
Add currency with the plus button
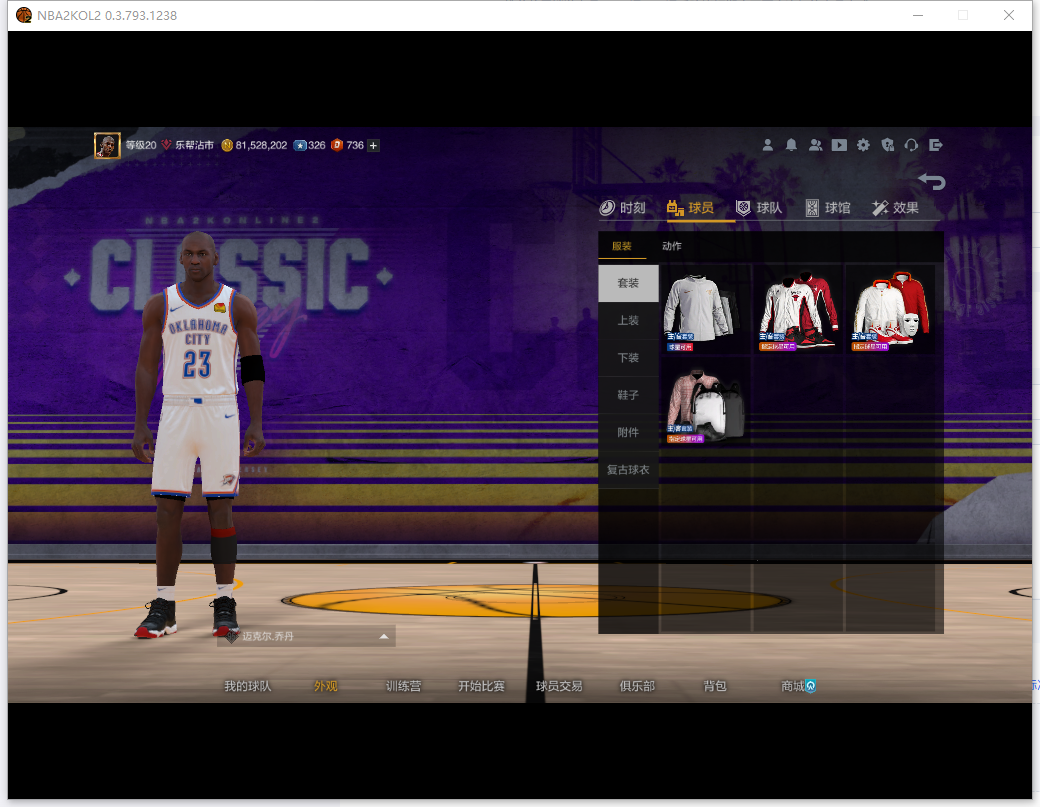coord(373,145)
